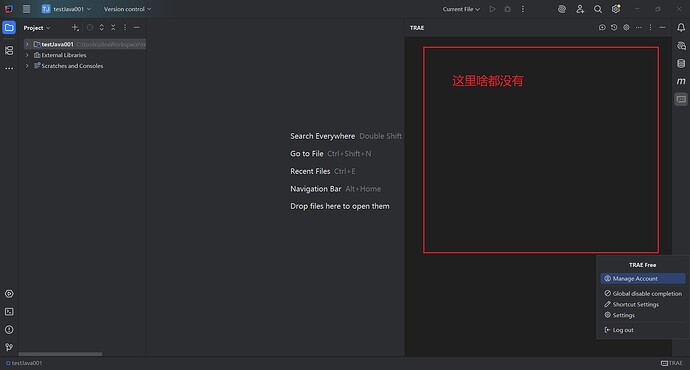Click the TRAE panel title tab

coord(417,28)
